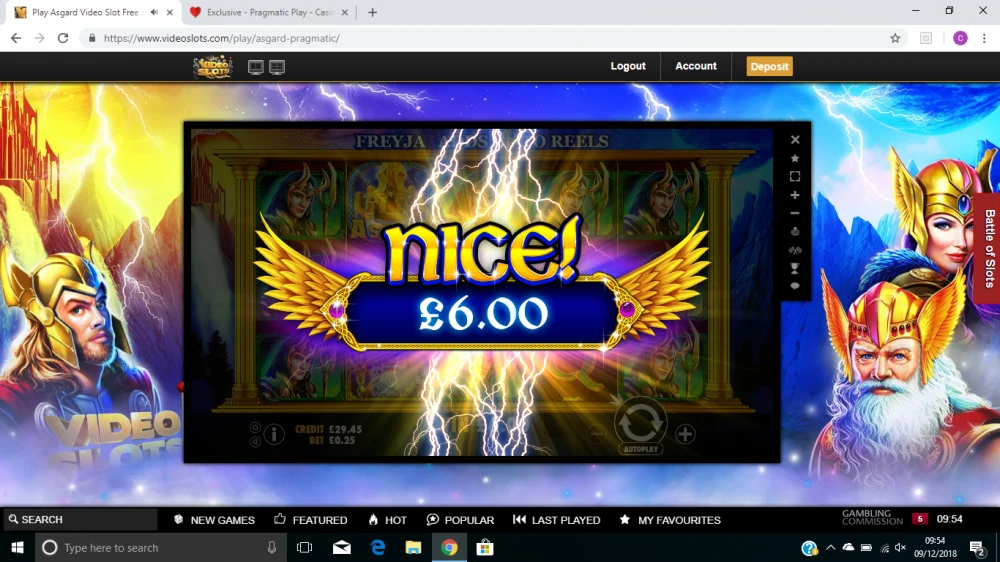Go forward in browser history
This screenshot has width=1000, height=562.
pyautogui.click(x=40, y=38)
